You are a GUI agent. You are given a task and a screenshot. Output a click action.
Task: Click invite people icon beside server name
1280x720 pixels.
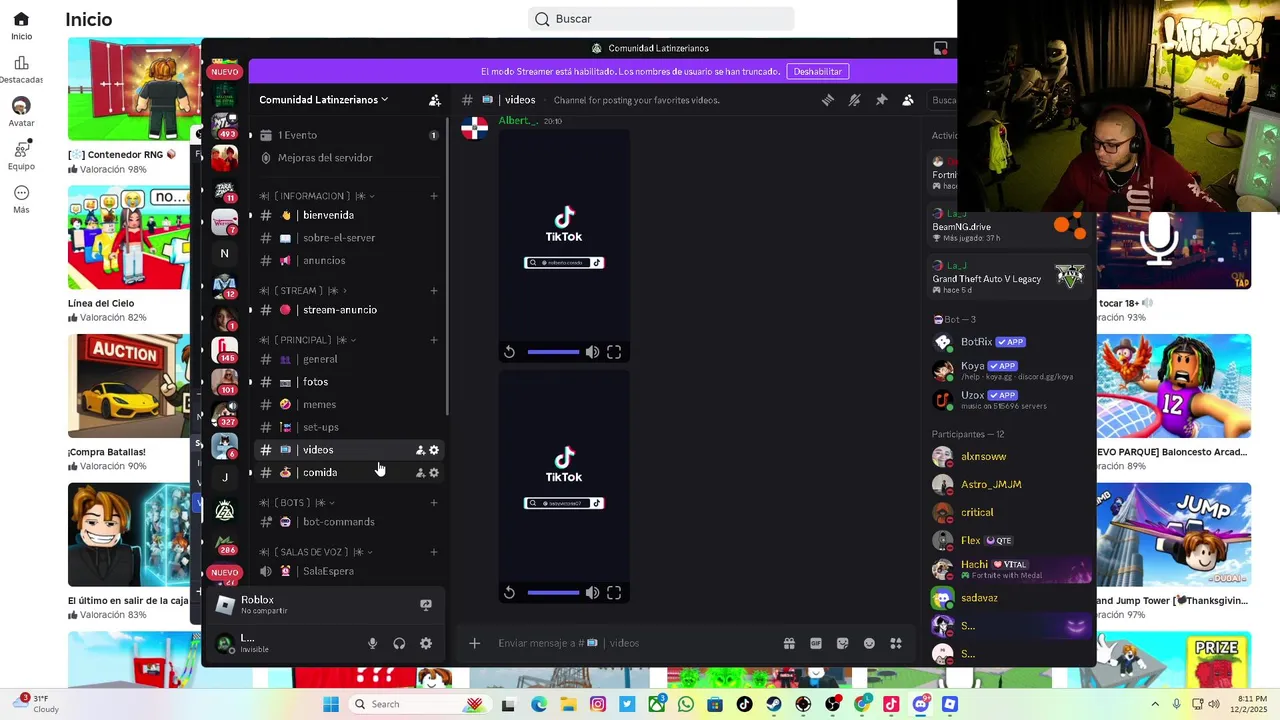(434, 100)
